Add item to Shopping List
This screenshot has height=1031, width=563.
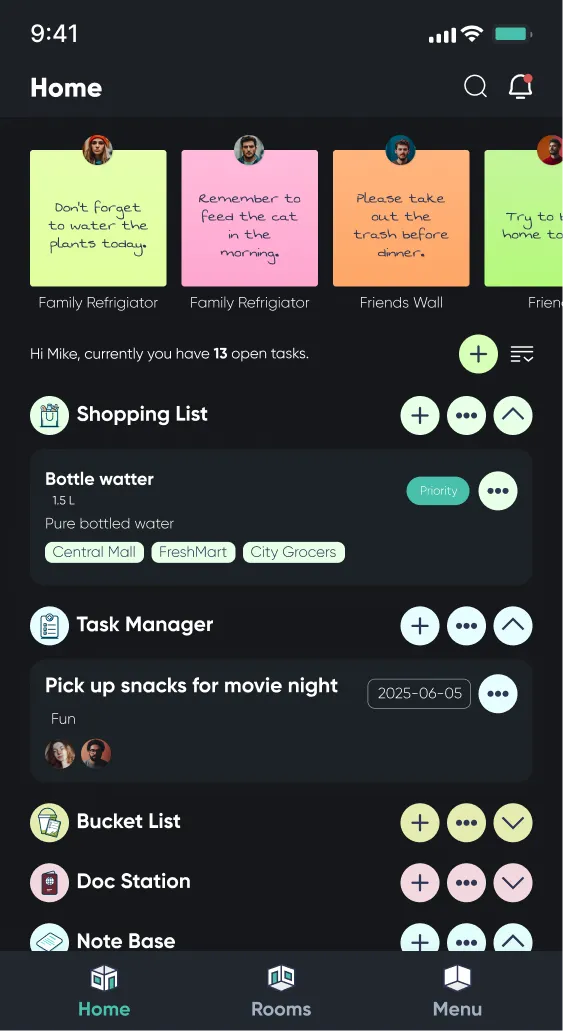pos(420,416)
